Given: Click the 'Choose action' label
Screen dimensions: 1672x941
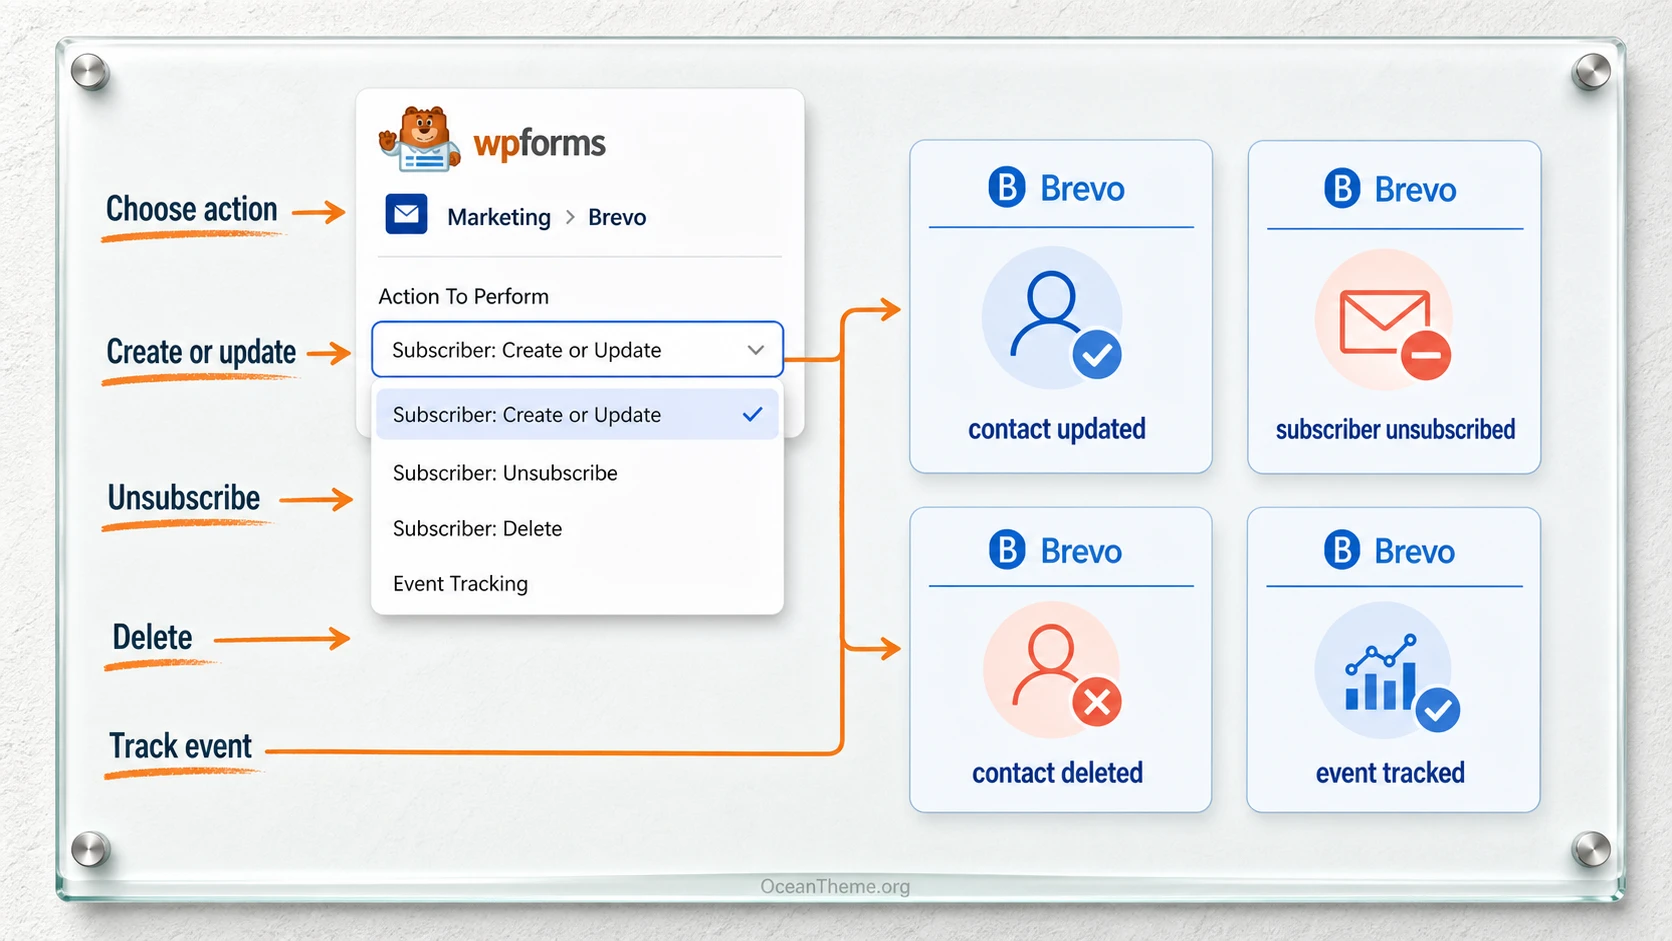Looking at the screenshot, I should 192,209.
